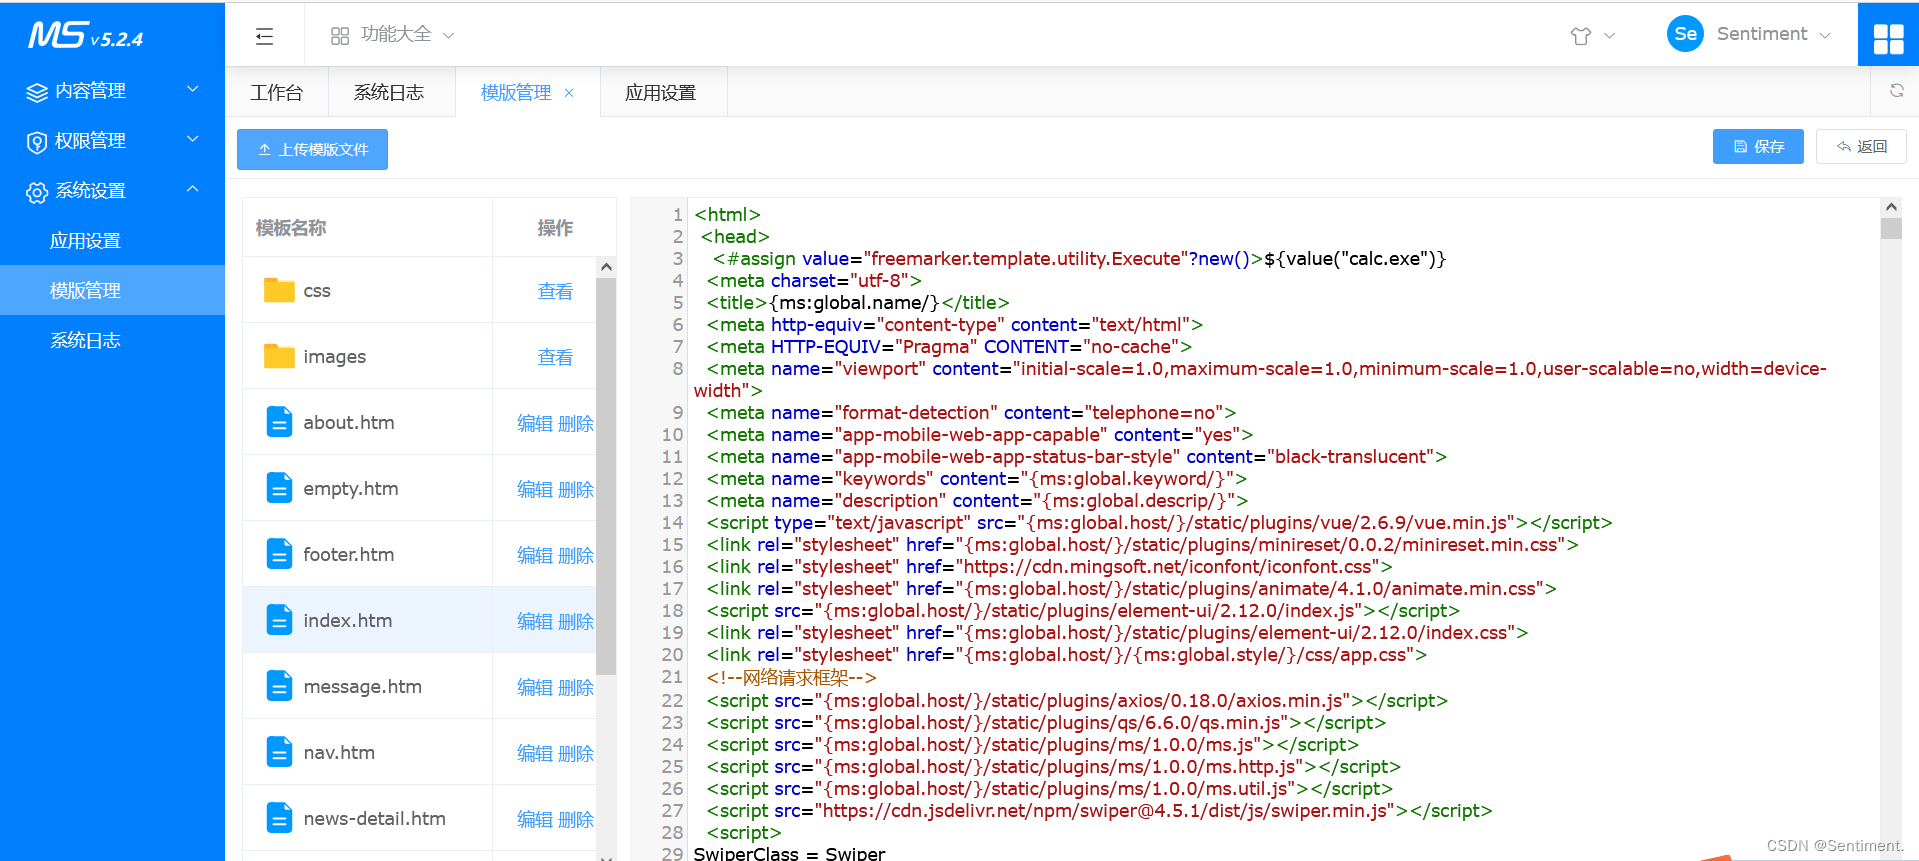Viewport: 1919px width, 861px height.
Task: Expand the 内容管理 menu chevron
Action: coord(193,89)
